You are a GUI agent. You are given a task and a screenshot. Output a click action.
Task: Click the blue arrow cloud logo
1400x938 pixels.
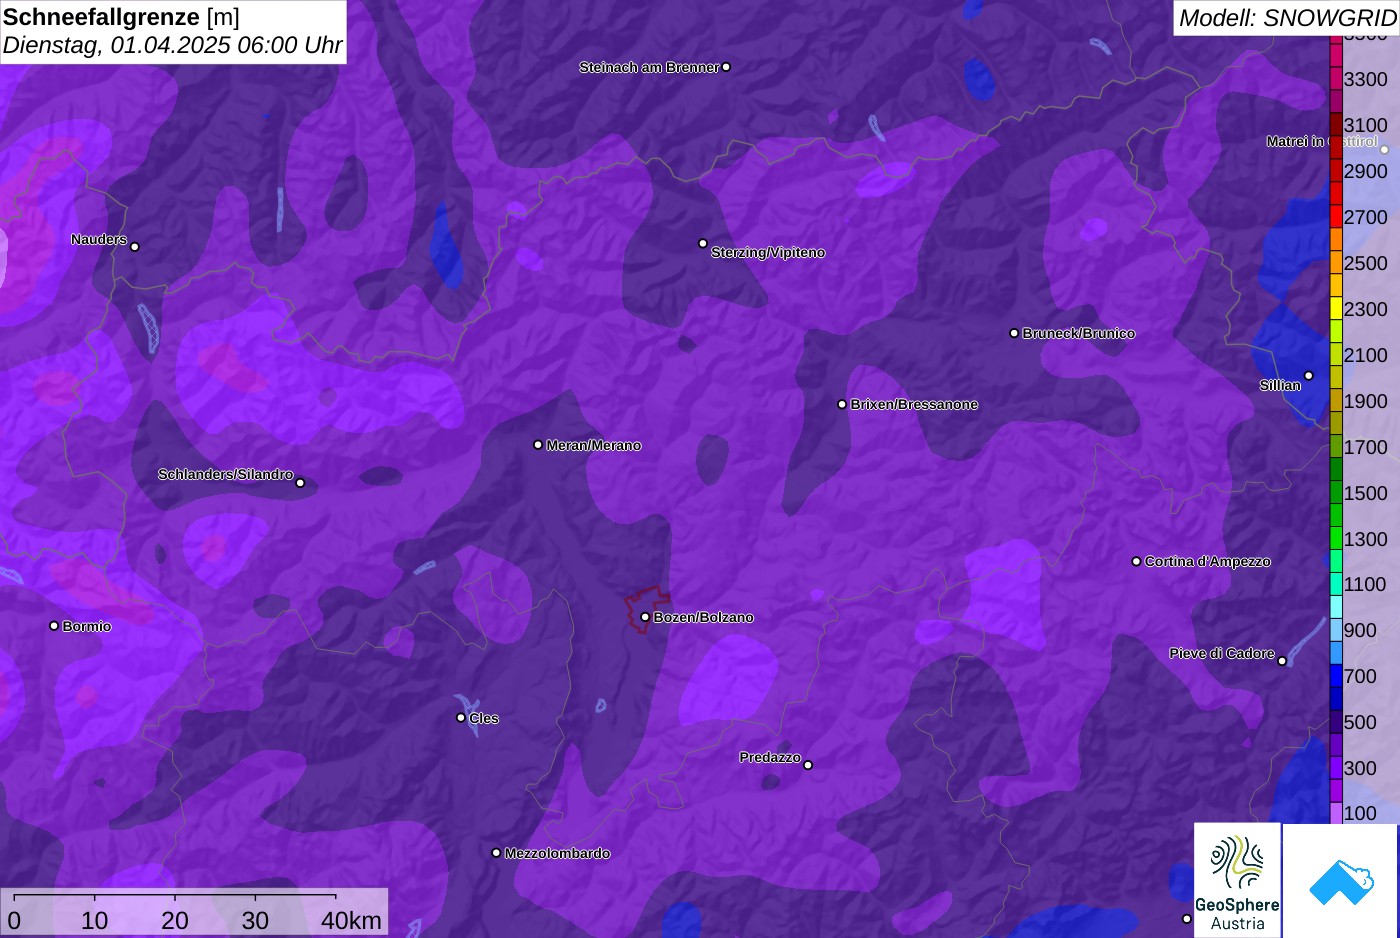(1340, 881)
